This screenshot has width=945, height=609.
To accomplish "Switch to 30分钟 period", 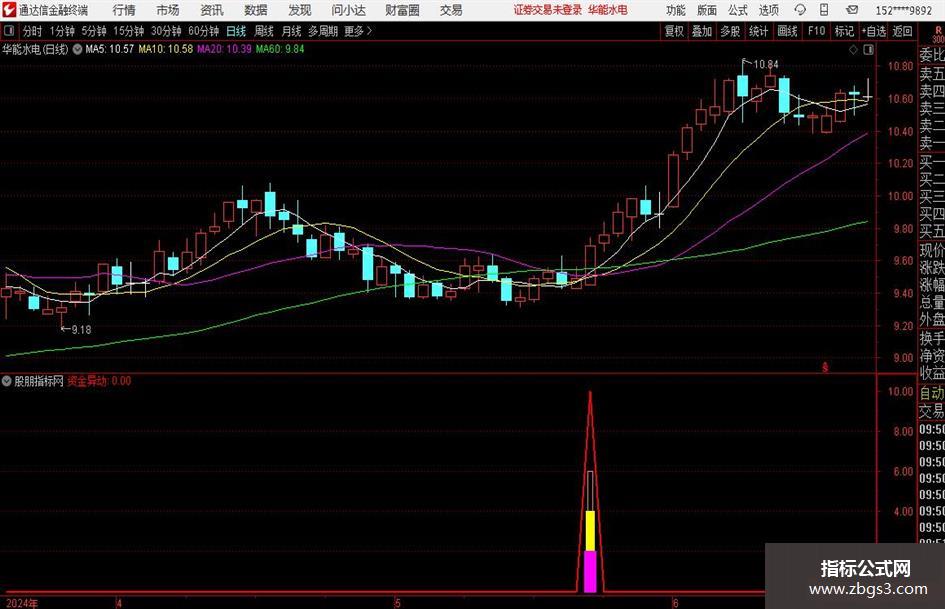I will click(166, 31).
